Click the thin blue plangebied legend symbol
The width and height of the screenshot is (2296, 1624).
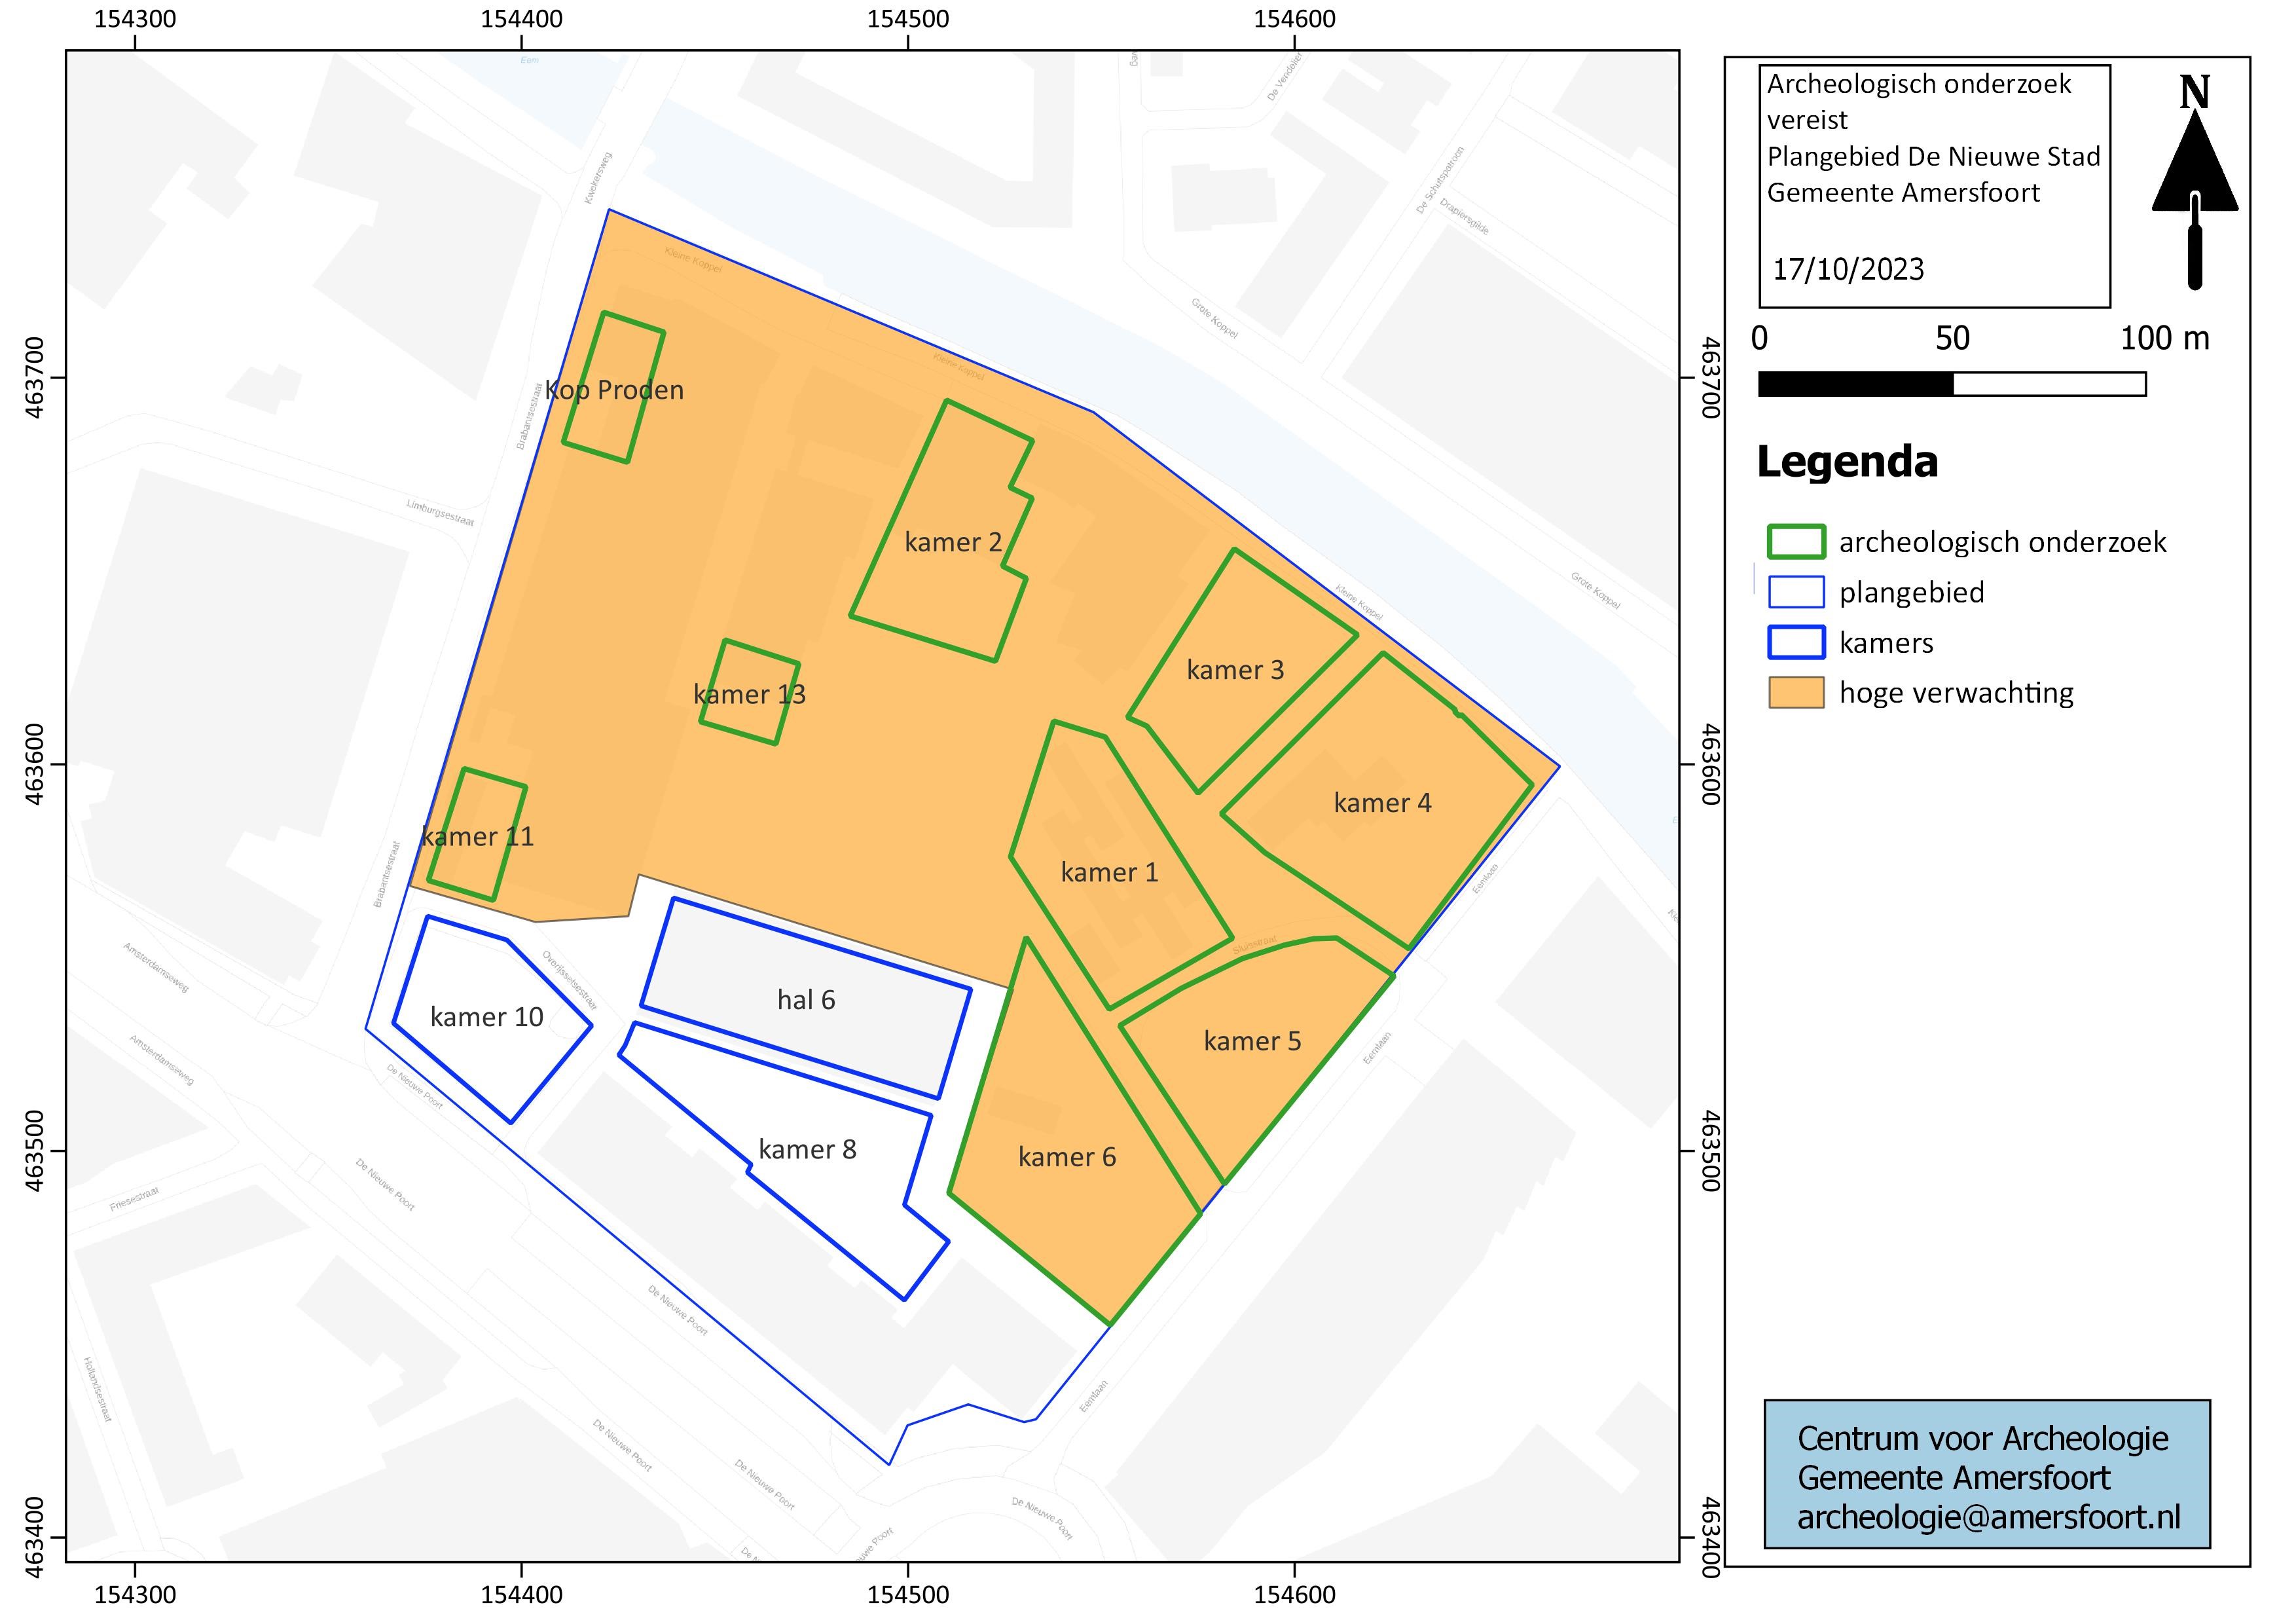pos(1796,592)
